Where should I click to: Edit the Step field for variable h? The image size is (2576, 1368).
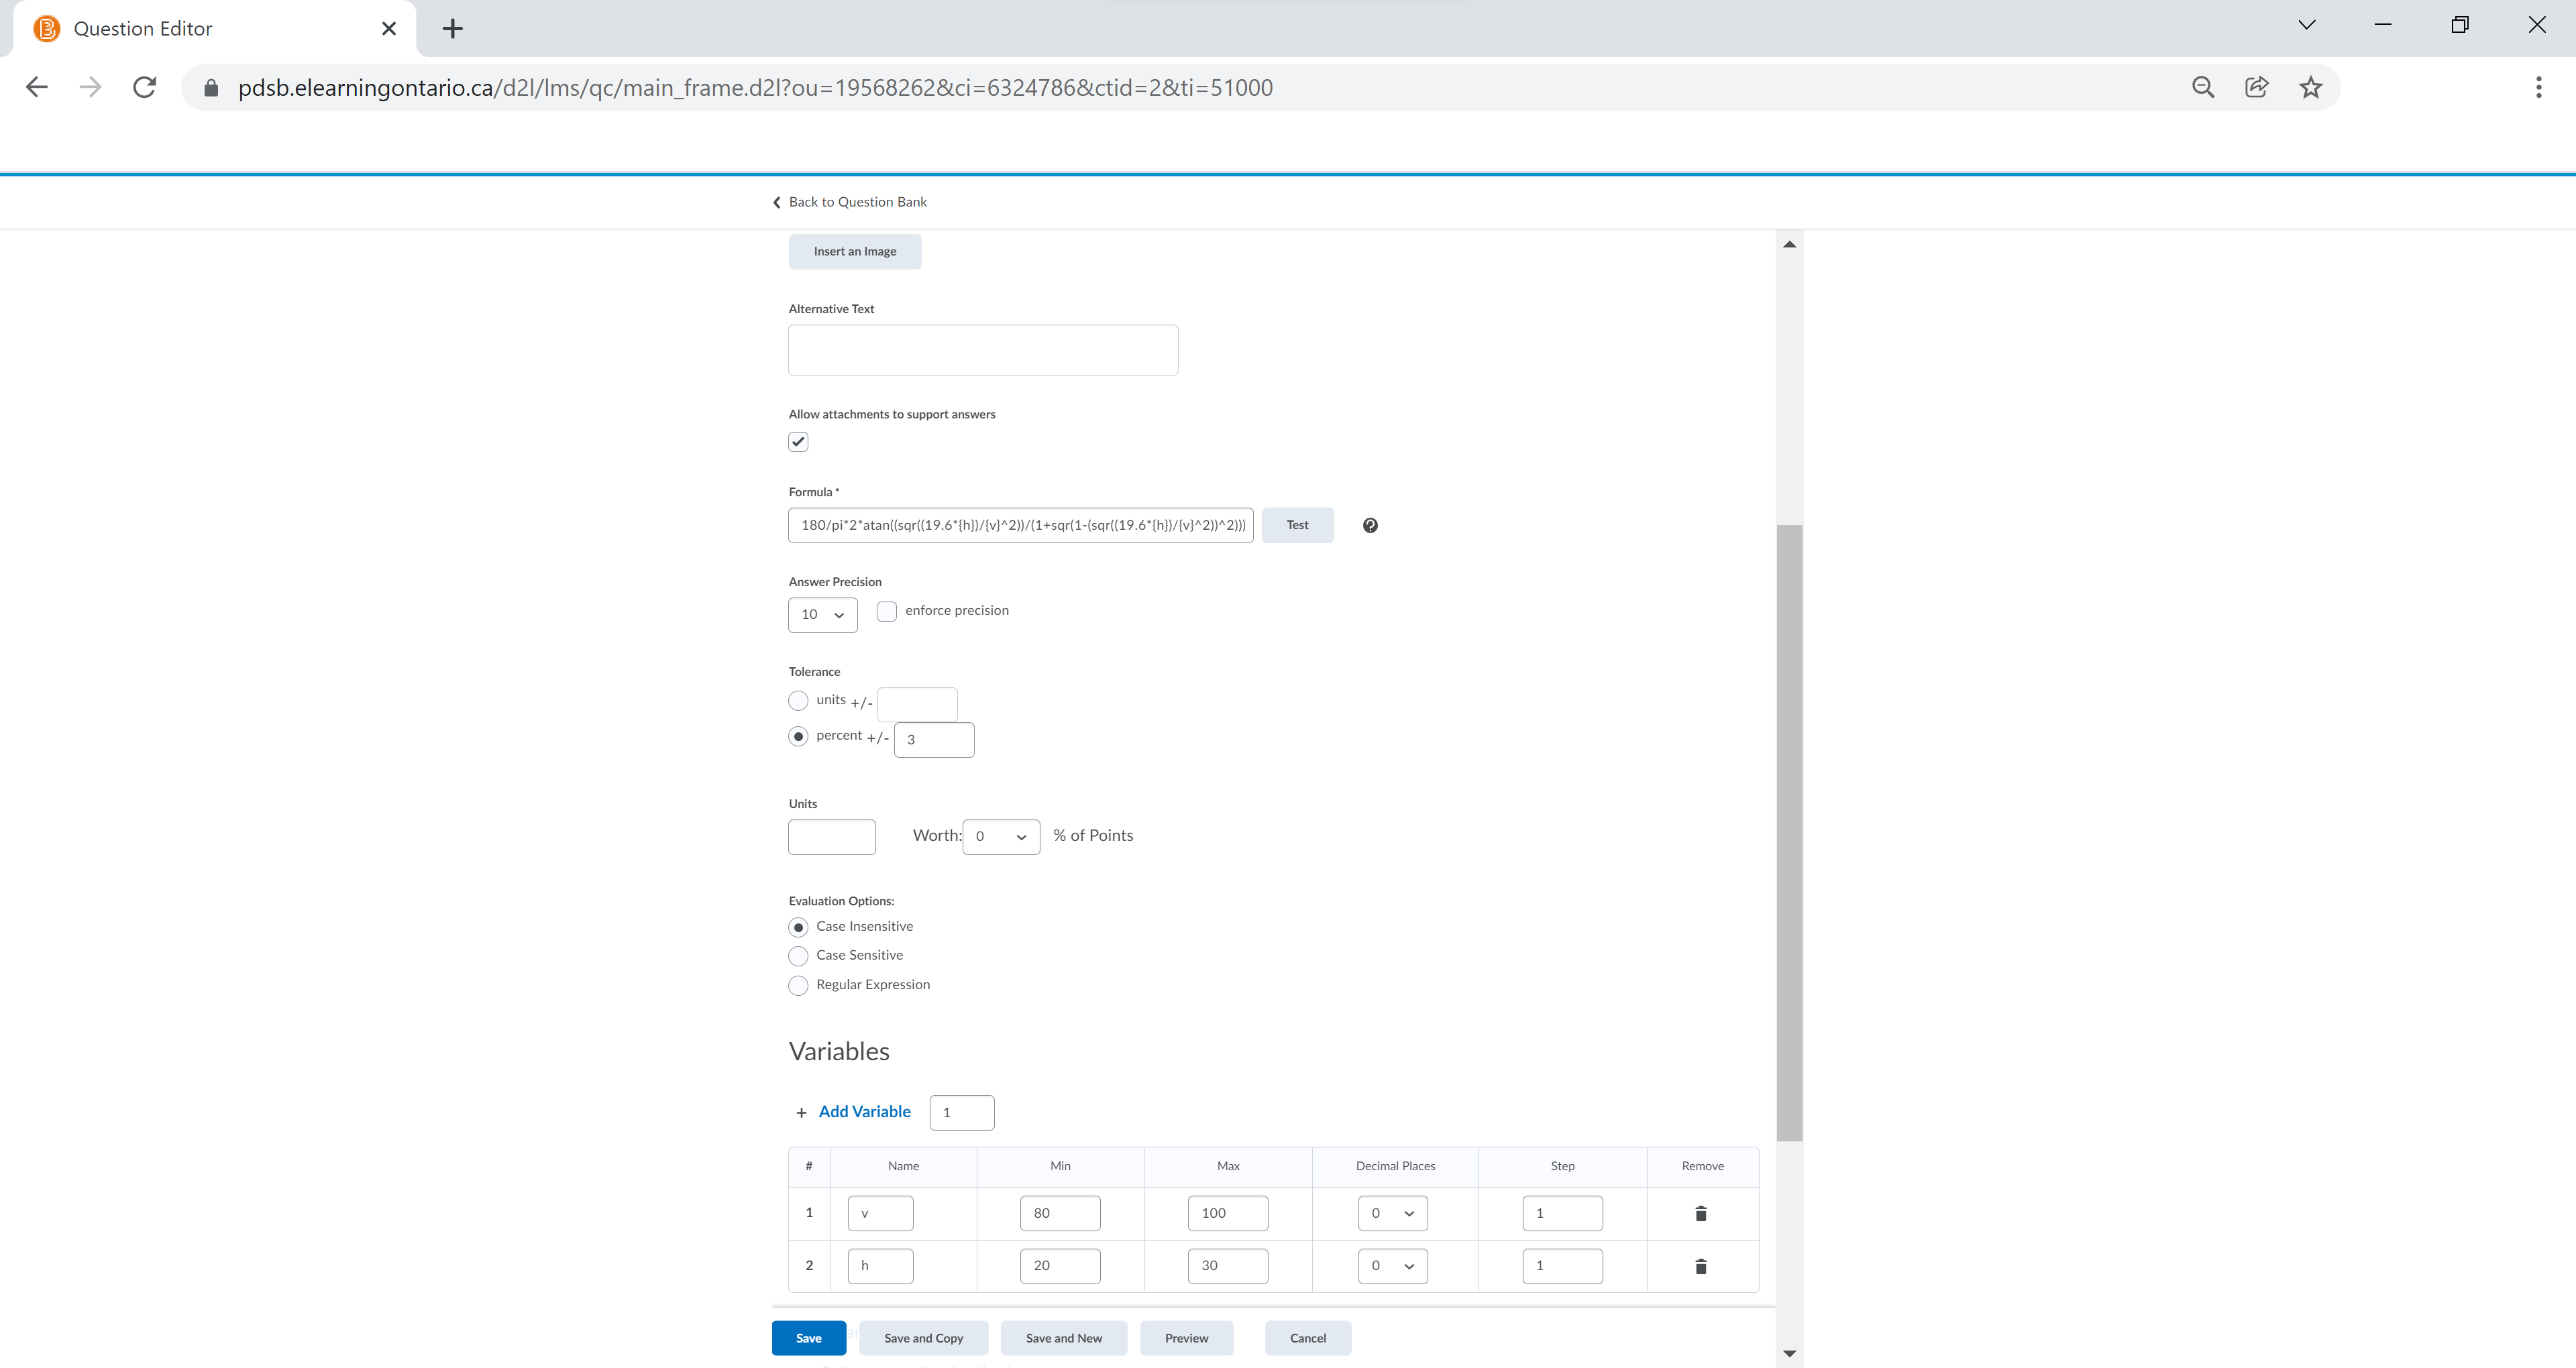[x=1563, y=1266]
